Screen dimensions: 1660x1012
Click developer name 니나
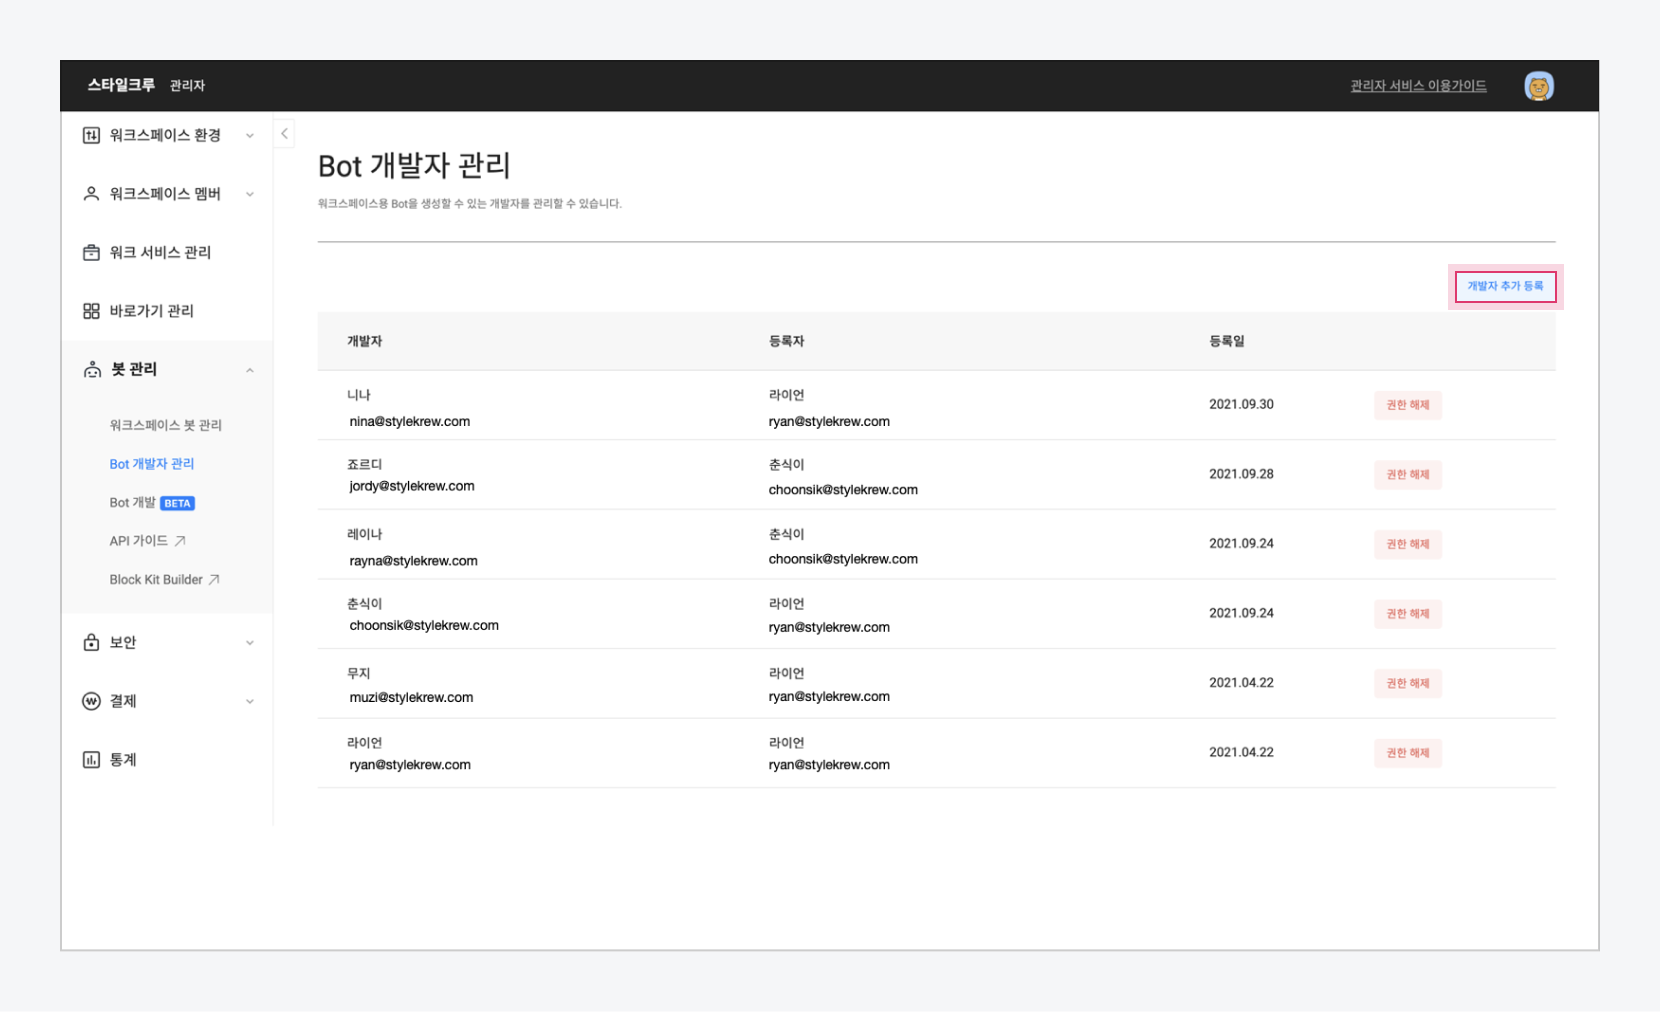(358, 395)
